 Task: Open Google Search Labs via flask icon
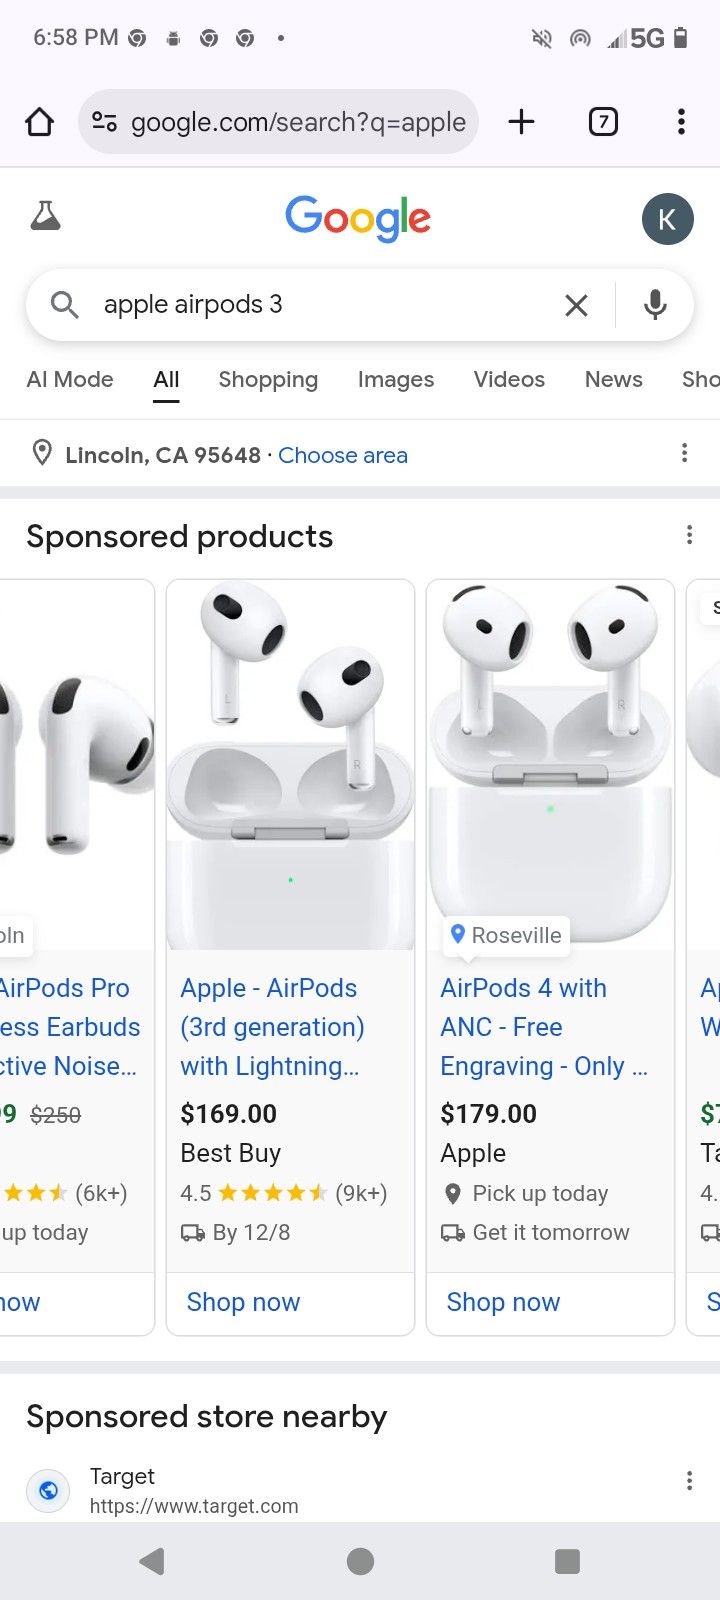[45, 216]
